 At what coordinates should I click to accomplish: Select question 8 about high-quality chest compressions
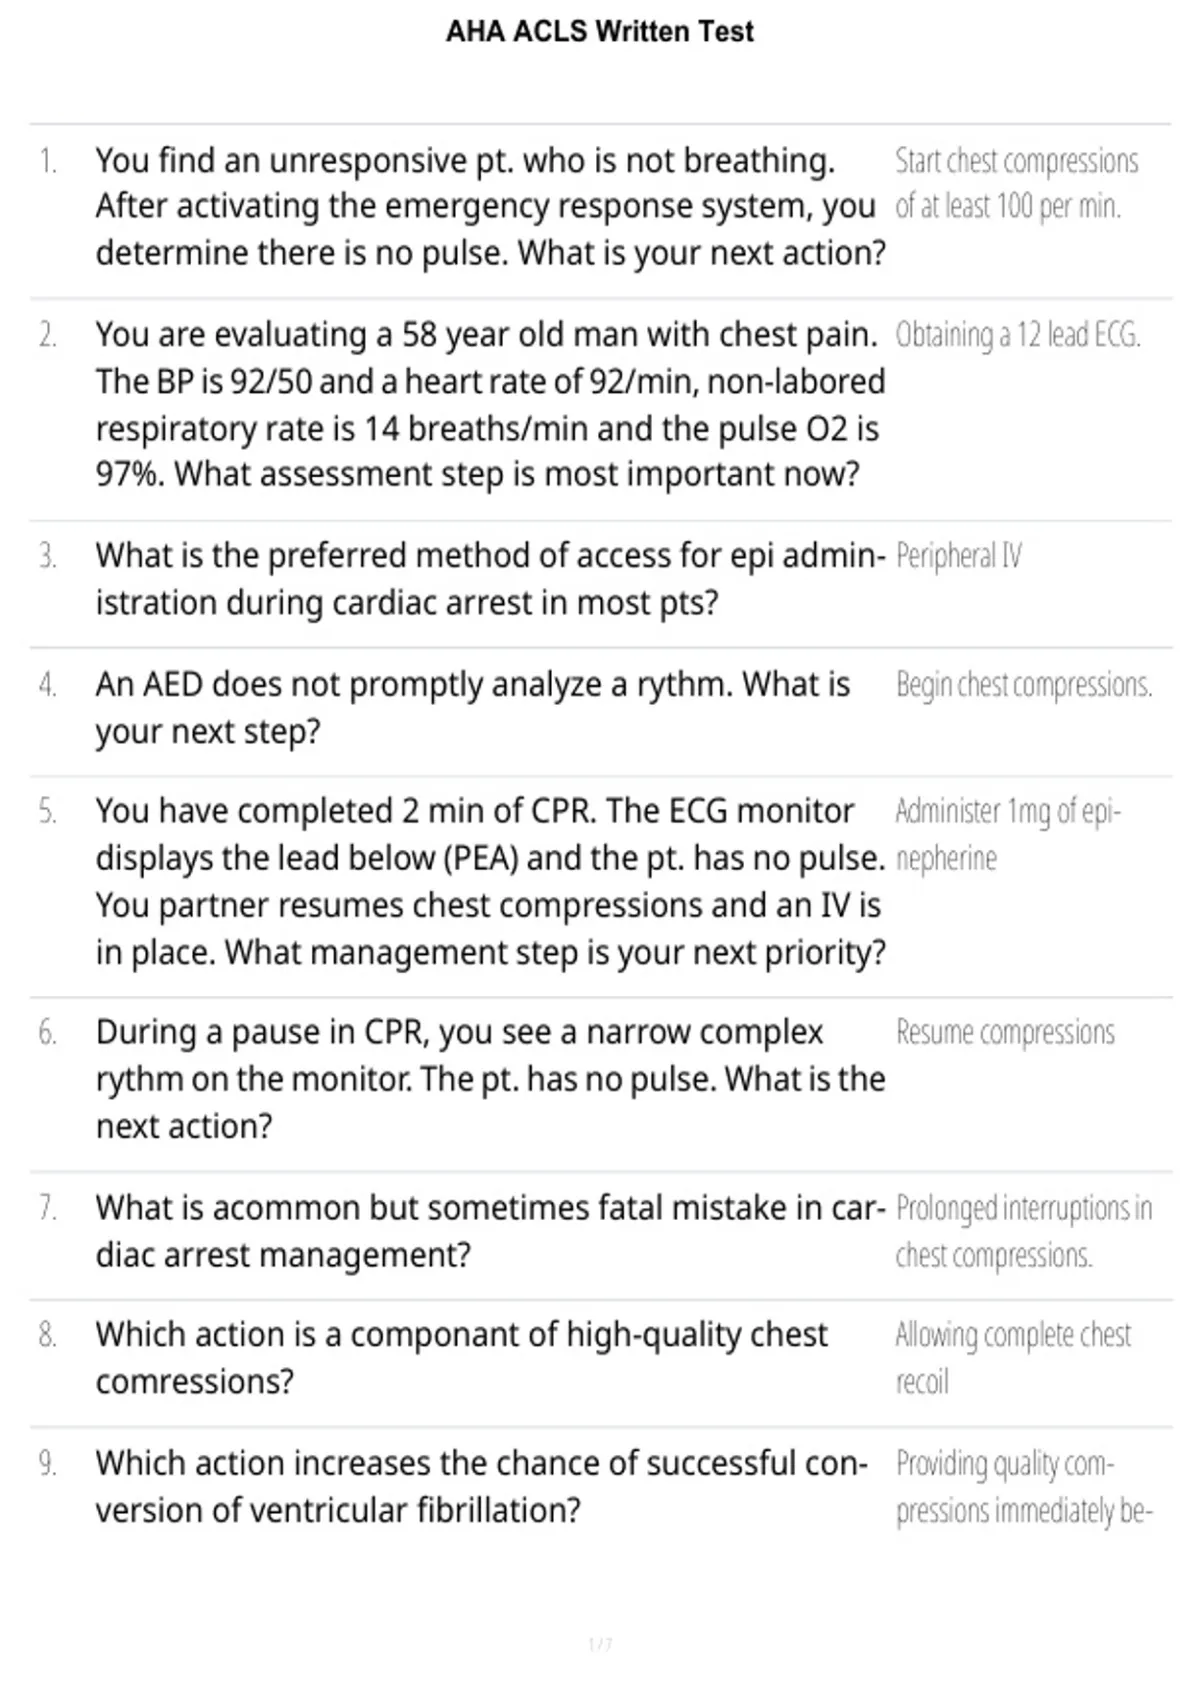click(x=462, y=1358)
